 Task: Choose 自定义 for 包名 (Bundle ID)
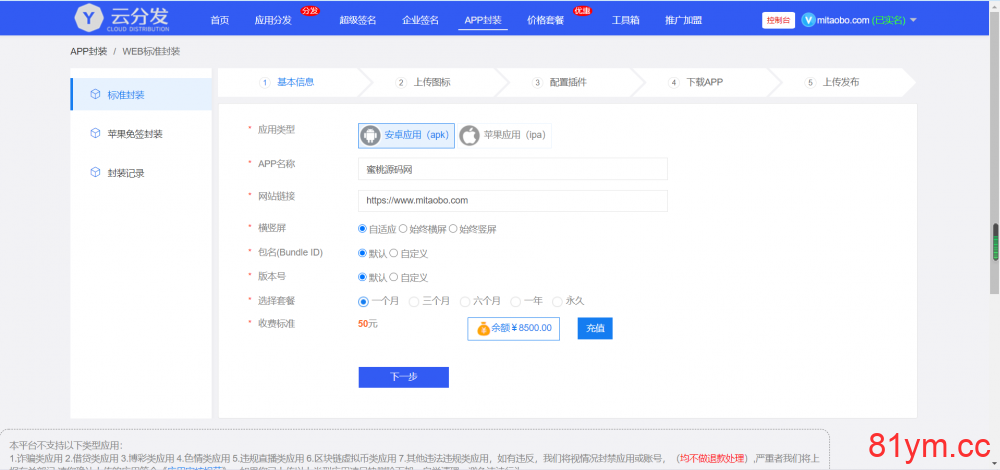tap(393, 253)
